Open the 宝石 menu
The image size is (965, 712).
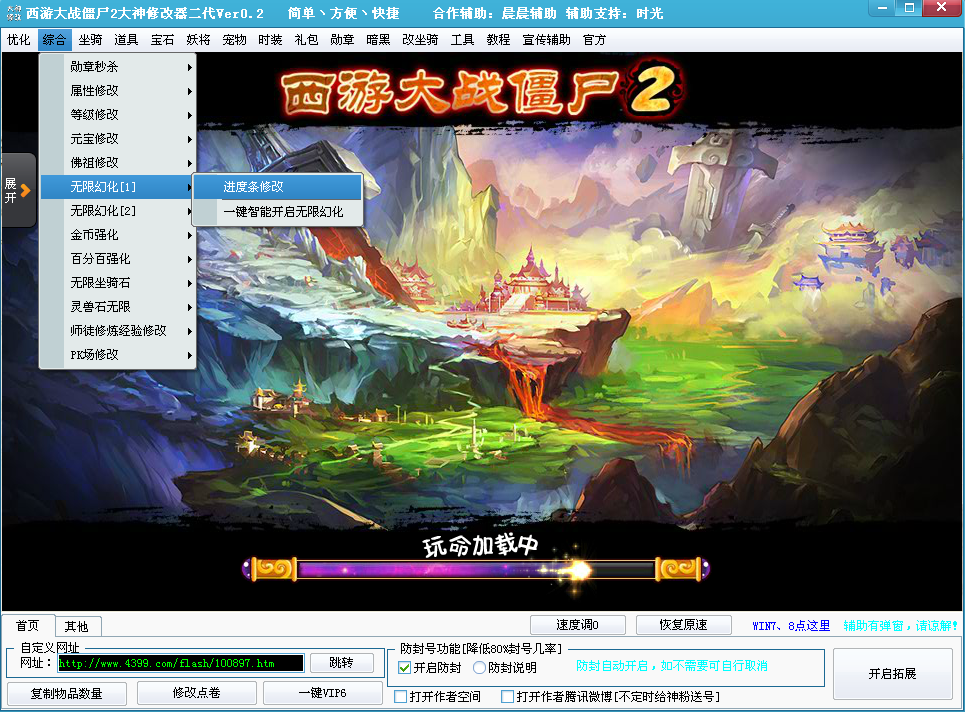tap(162, 40)
